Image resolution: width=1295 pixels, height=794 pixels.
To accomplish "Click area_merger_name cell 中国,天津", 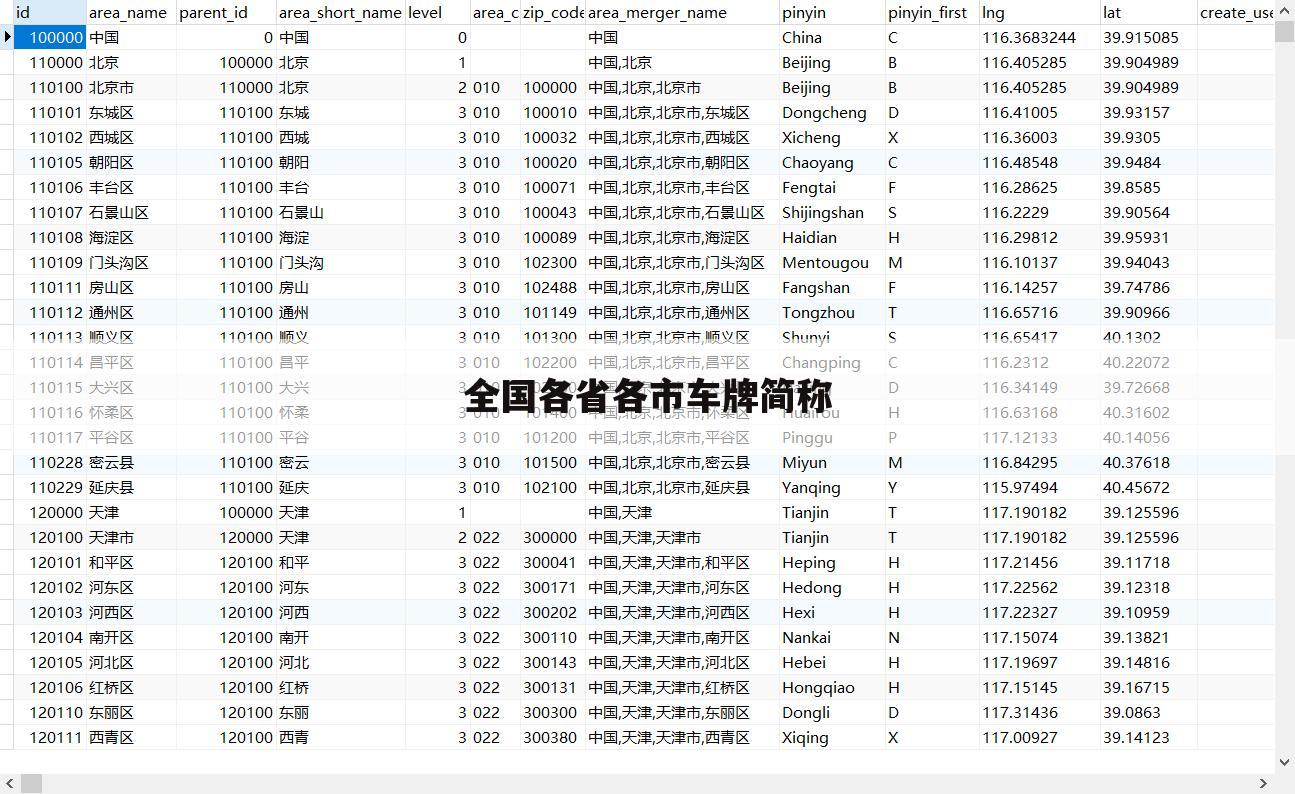I will click(682, 512).
